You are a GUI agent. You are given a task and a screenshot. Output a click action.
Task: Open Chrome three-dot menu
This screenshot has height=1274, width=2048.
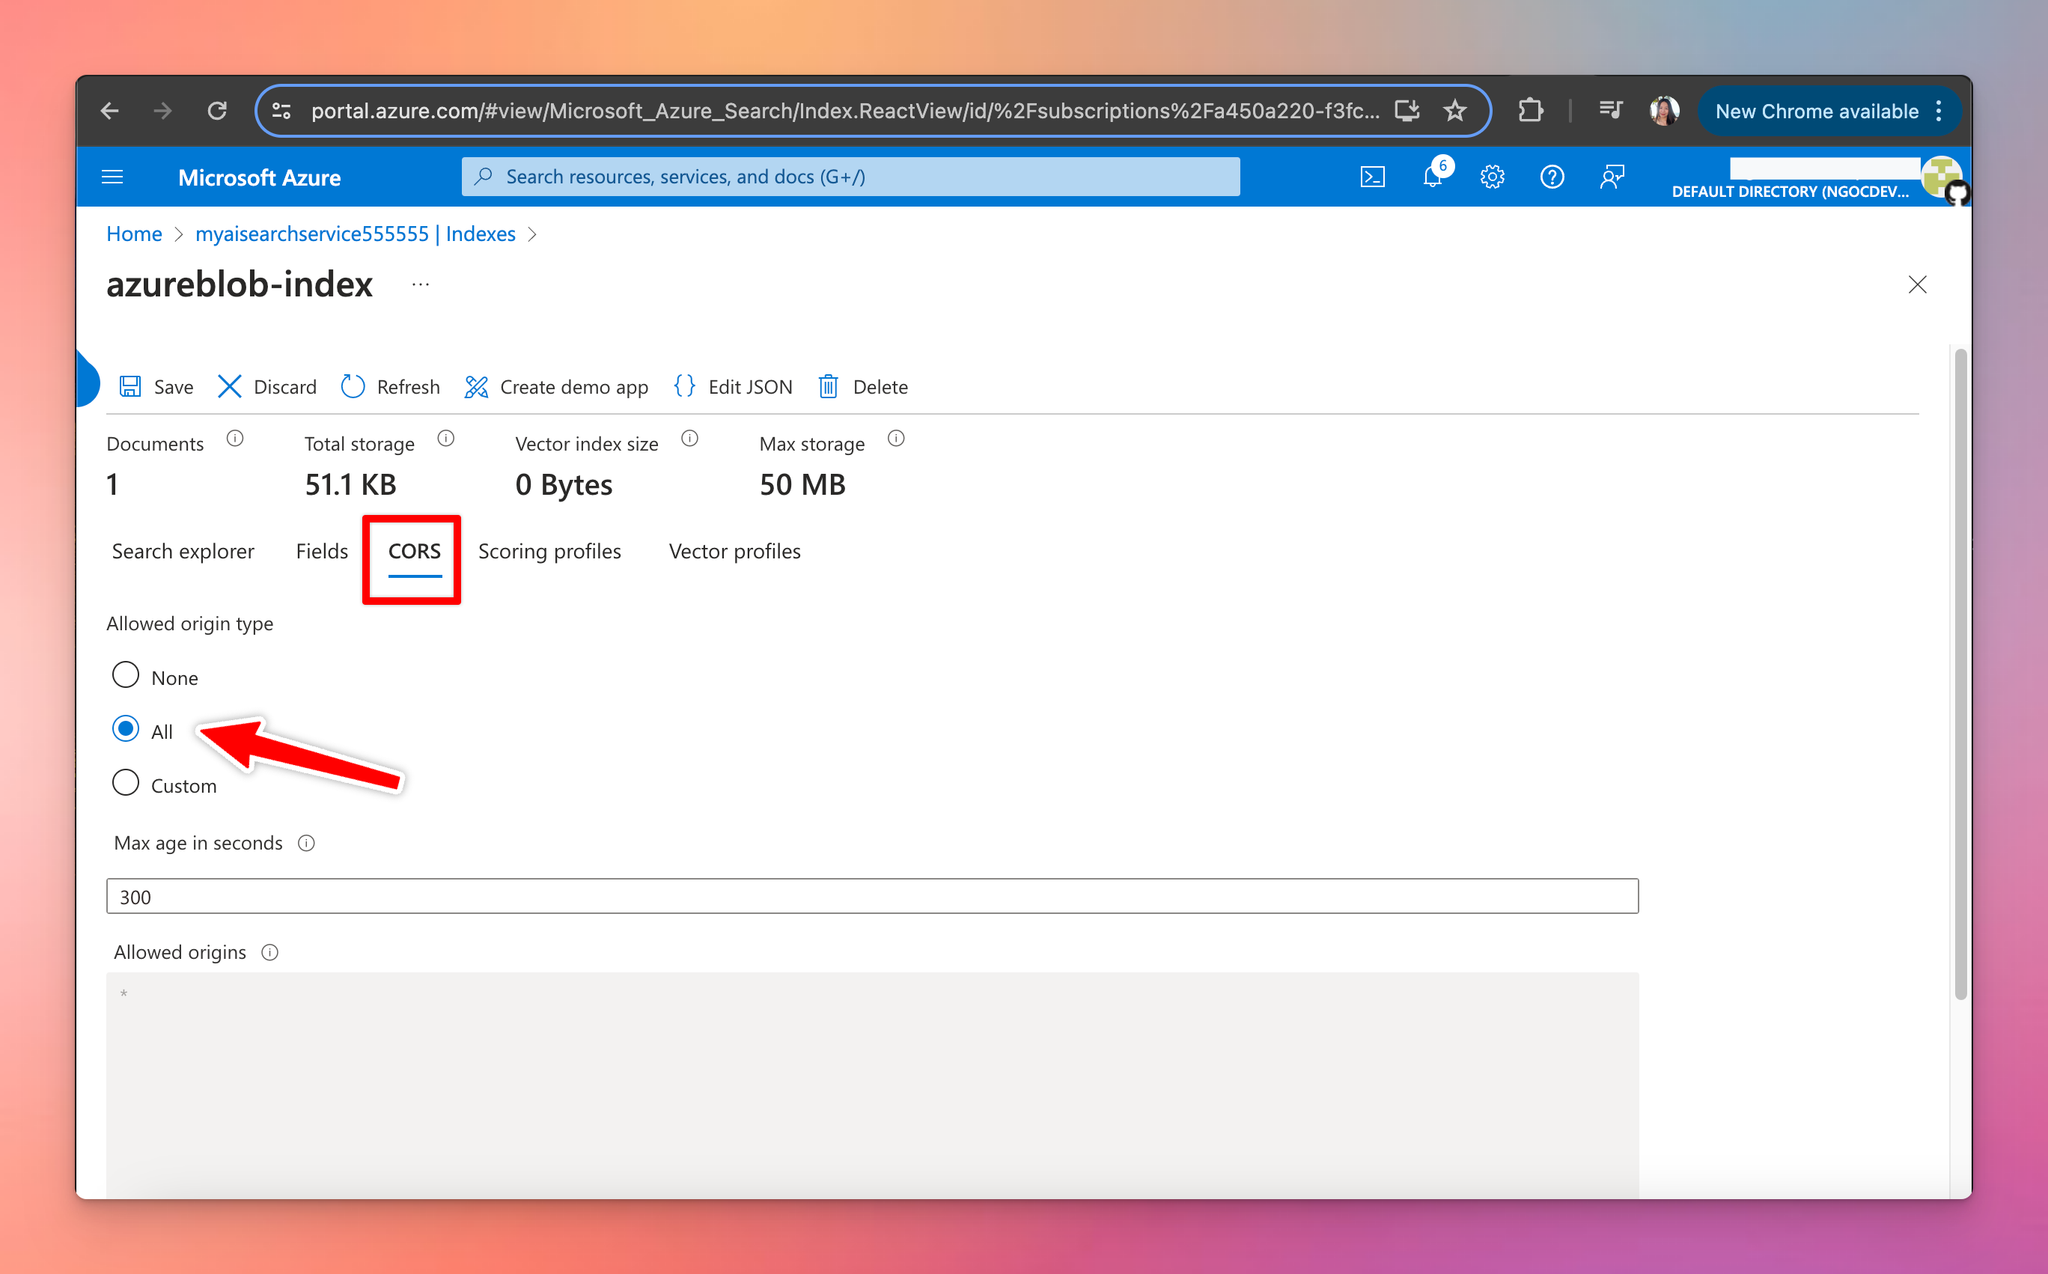tap(1939, 111)
